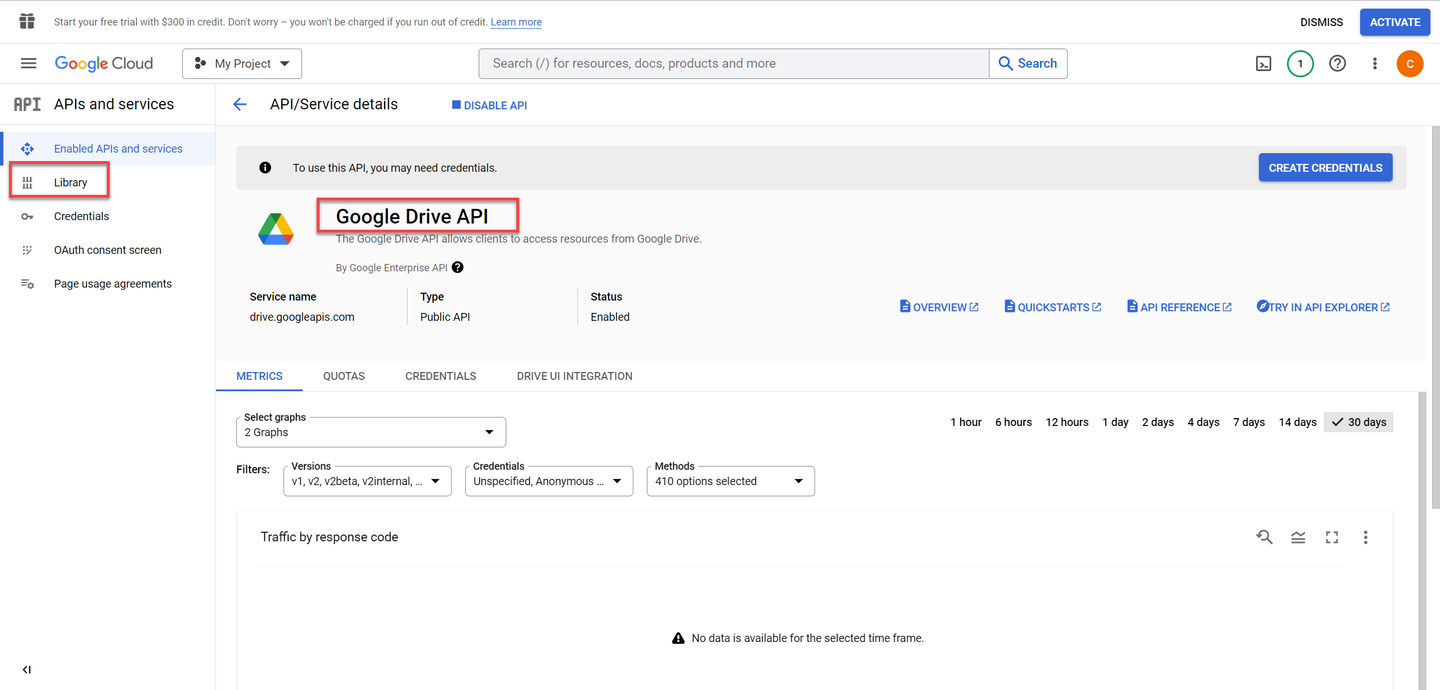Dismiss the free trial banner

(x=1322, y=22)
